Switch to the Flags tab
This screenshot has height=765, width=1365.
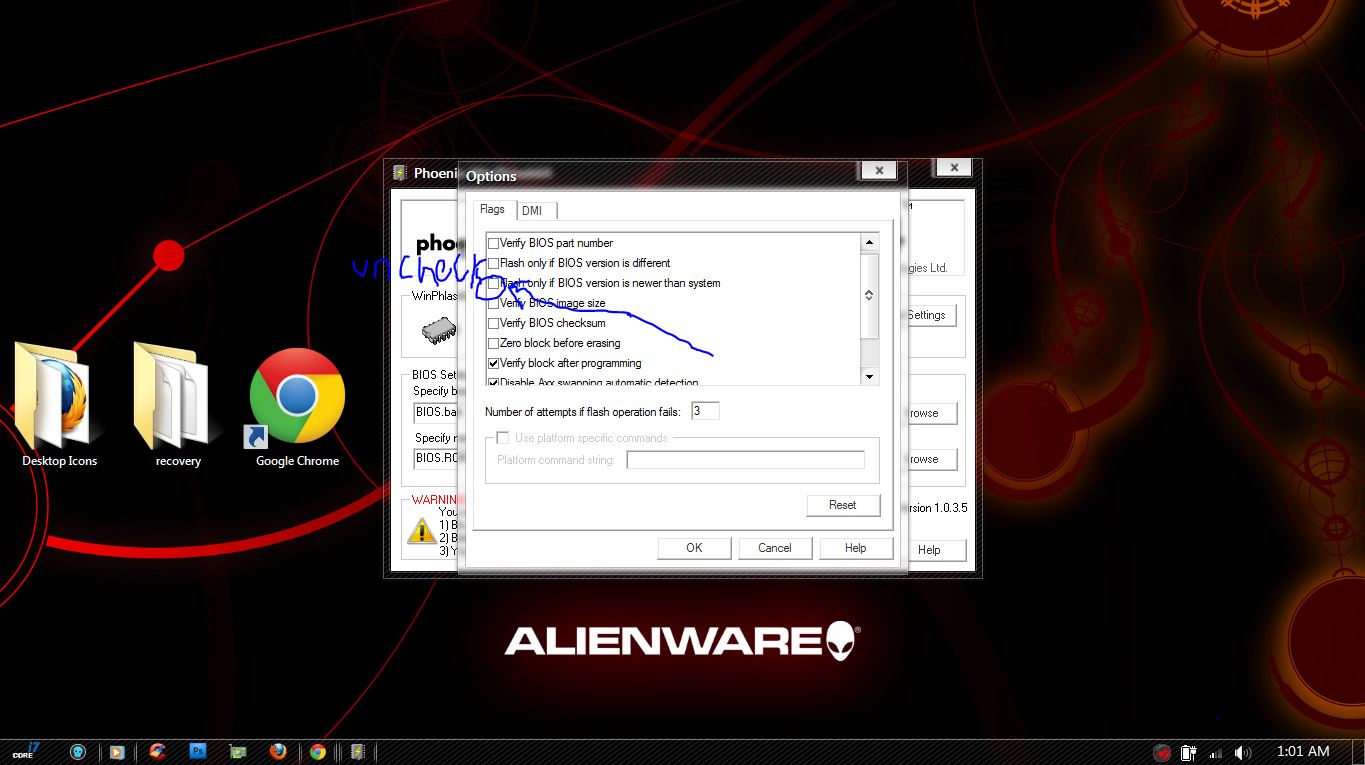(x=493, y=209)
